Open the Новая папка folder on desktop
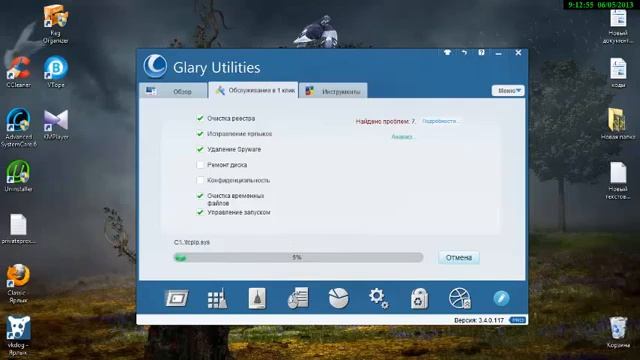Image resolution: width=640 pixels, height=360 pixels. [x=618, y=123]
